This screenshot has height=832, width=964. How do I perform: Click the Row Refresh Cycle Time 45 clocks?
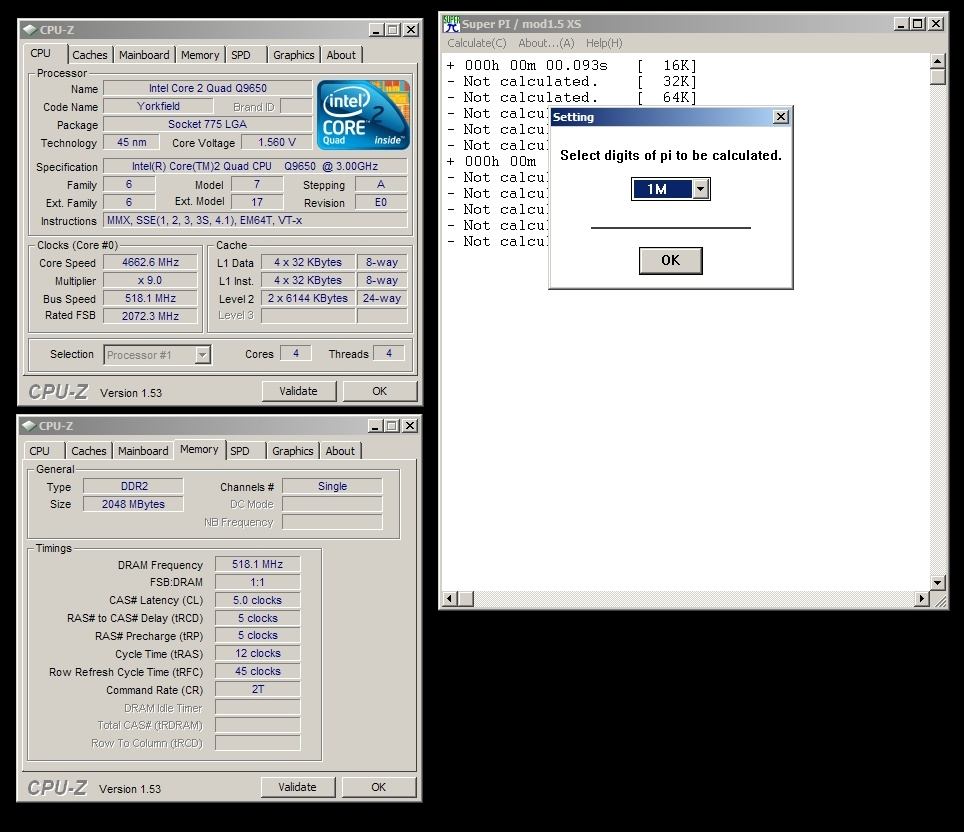258,672
